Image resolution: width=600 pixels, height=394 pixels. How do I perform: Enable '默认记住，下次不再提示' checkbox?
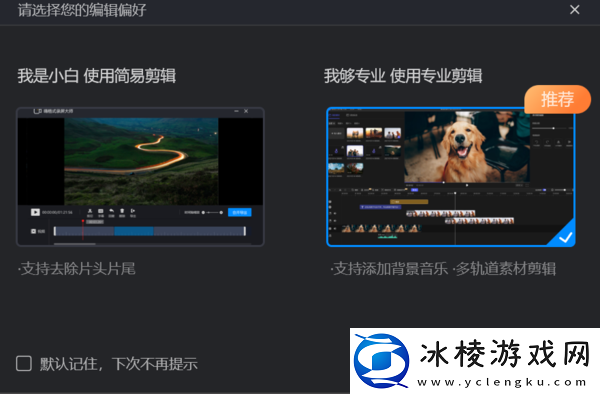pyautogui.click(x=24, y=363)
